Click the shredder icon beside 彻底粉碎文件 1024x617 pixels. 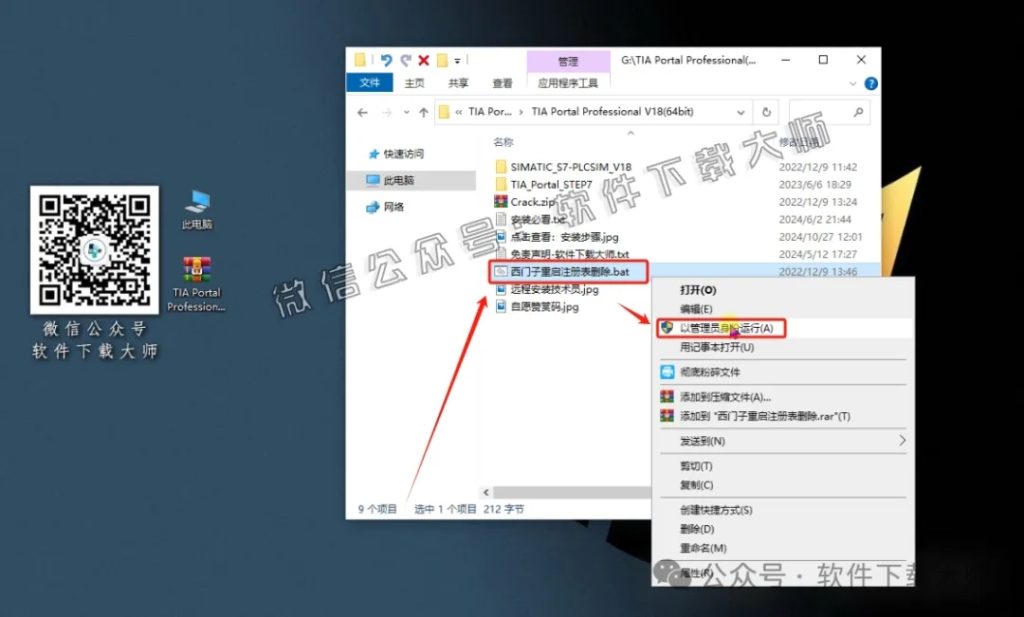[x=667, y=371]
